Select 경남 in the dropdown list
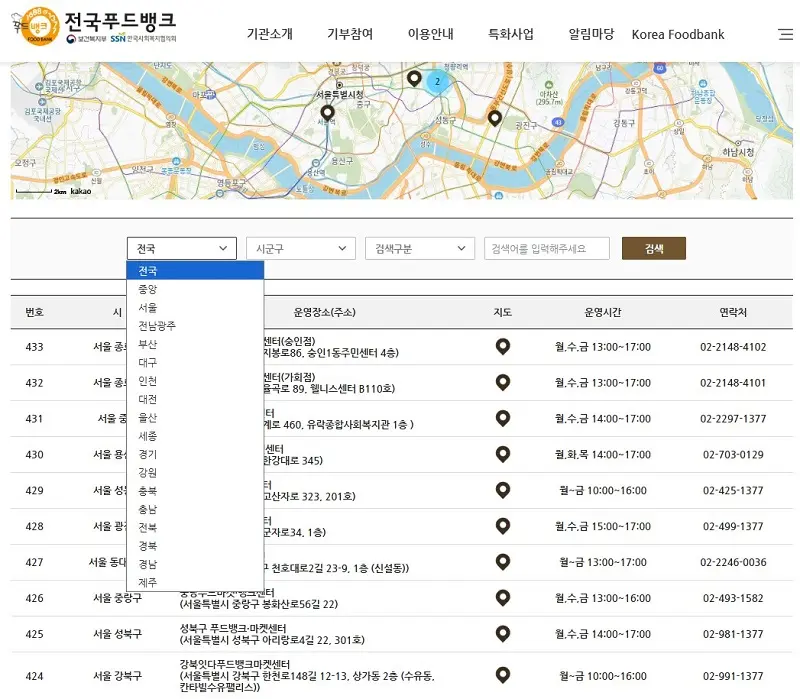Viewport: 800px width, 699px height. [x=195, y=564]
